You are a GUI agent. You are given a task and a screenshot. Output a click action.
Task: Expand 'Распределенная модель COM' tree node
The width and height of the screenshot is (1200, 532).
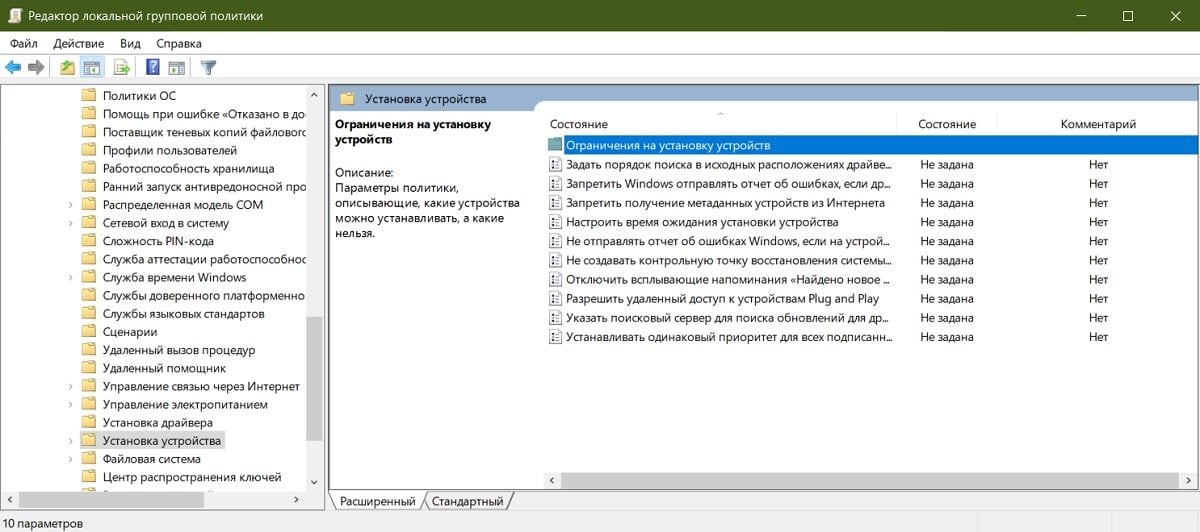click(70, 205)
